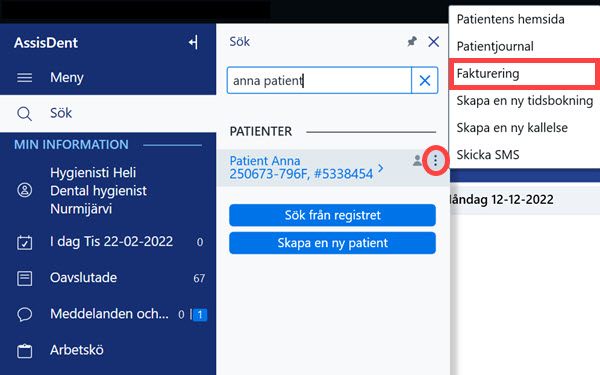The image size is (600, 375).
Task: Click the user profile icon beside Hygienisti Heli
Action: point(24,190)
